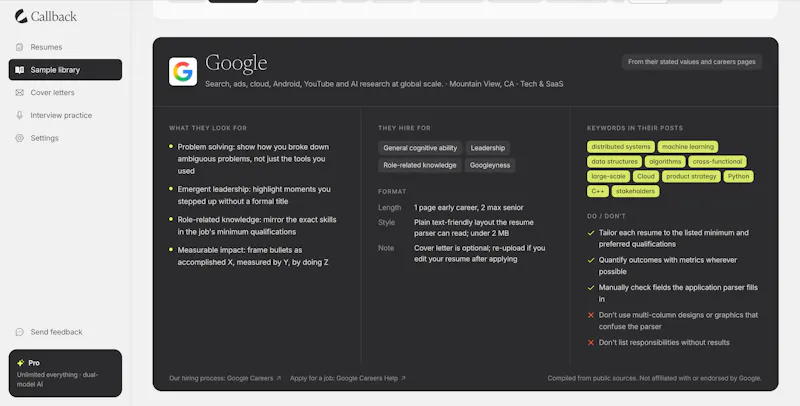The image size is (800, 406).
Task: Click the 'Googleyness' hire-for chip
Action: [490, 165]
